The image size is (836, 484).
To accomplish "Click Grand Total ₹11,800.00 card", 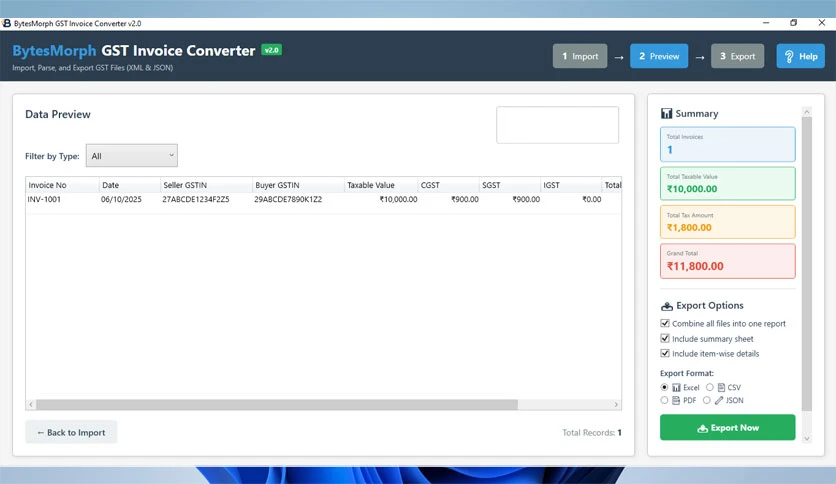I will tap(727, 261).
